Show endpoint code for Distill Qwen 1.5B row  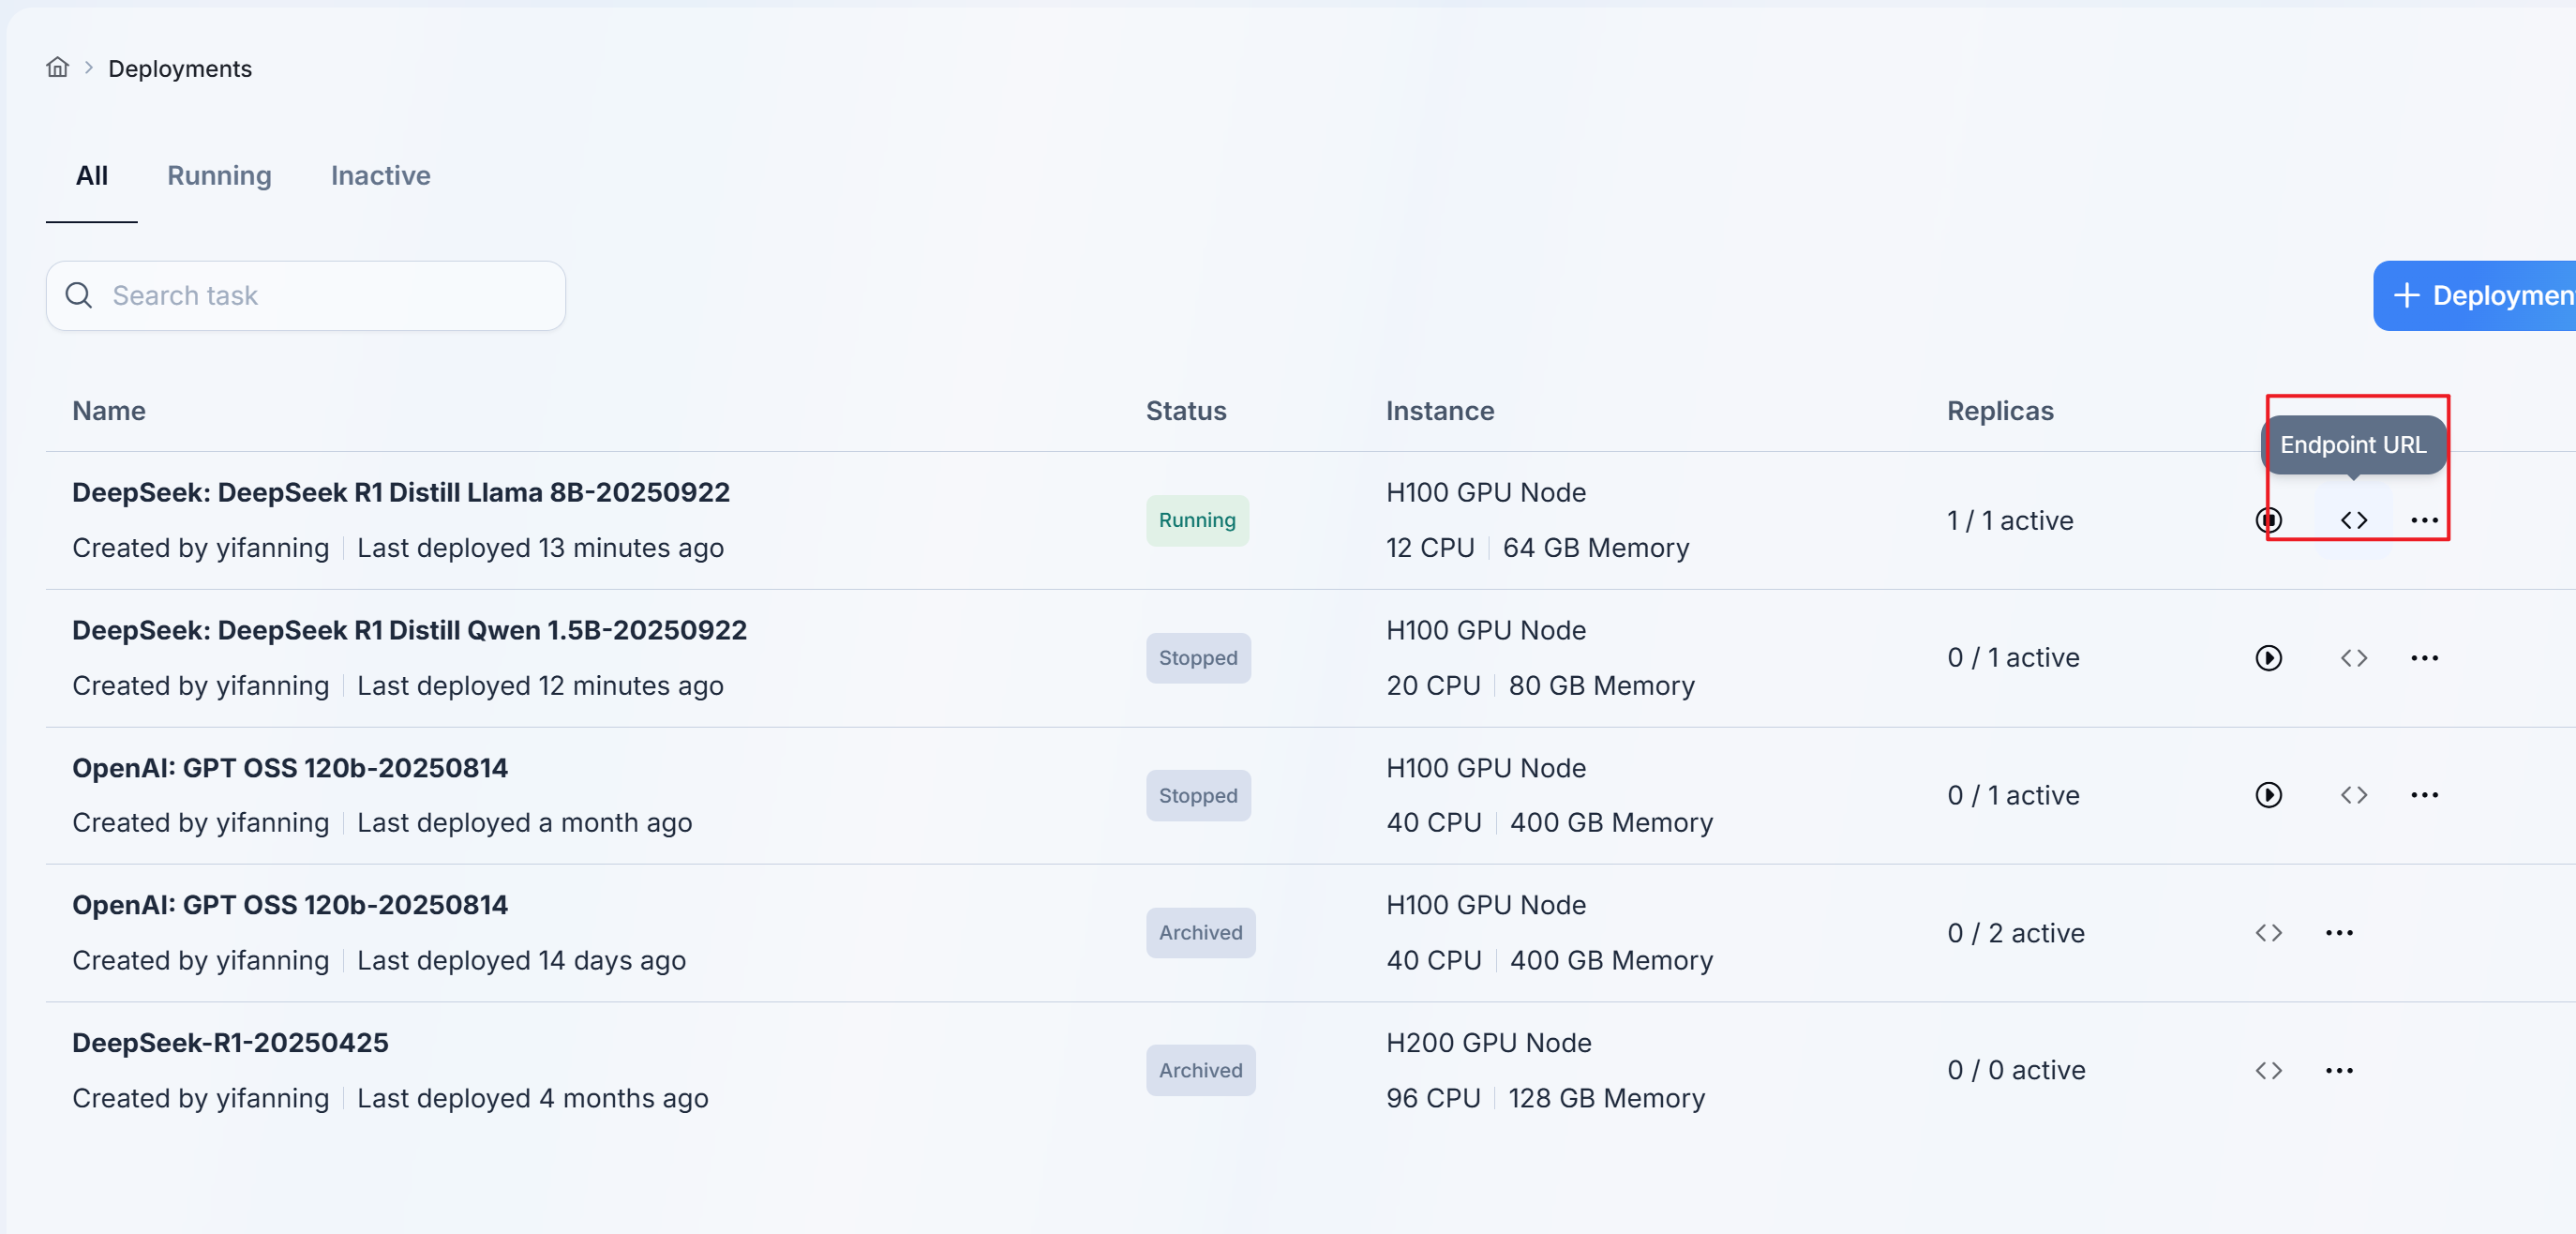pos(2353,658)
